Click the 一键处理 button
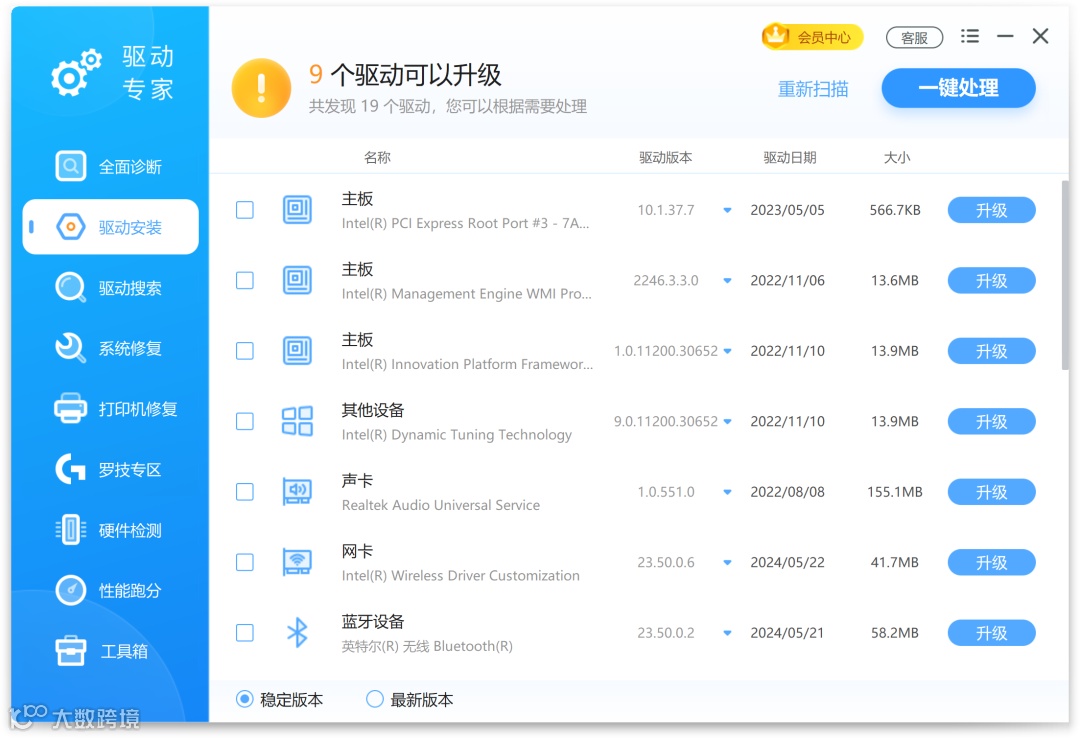The image size is (1080, 738). (x=958, y=88)
